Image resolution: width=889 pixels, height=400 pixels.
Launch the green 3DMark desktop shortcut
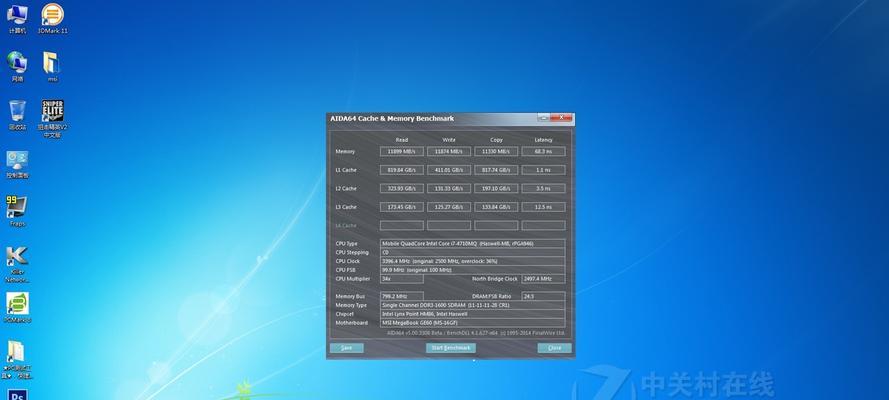pos(17,308)
